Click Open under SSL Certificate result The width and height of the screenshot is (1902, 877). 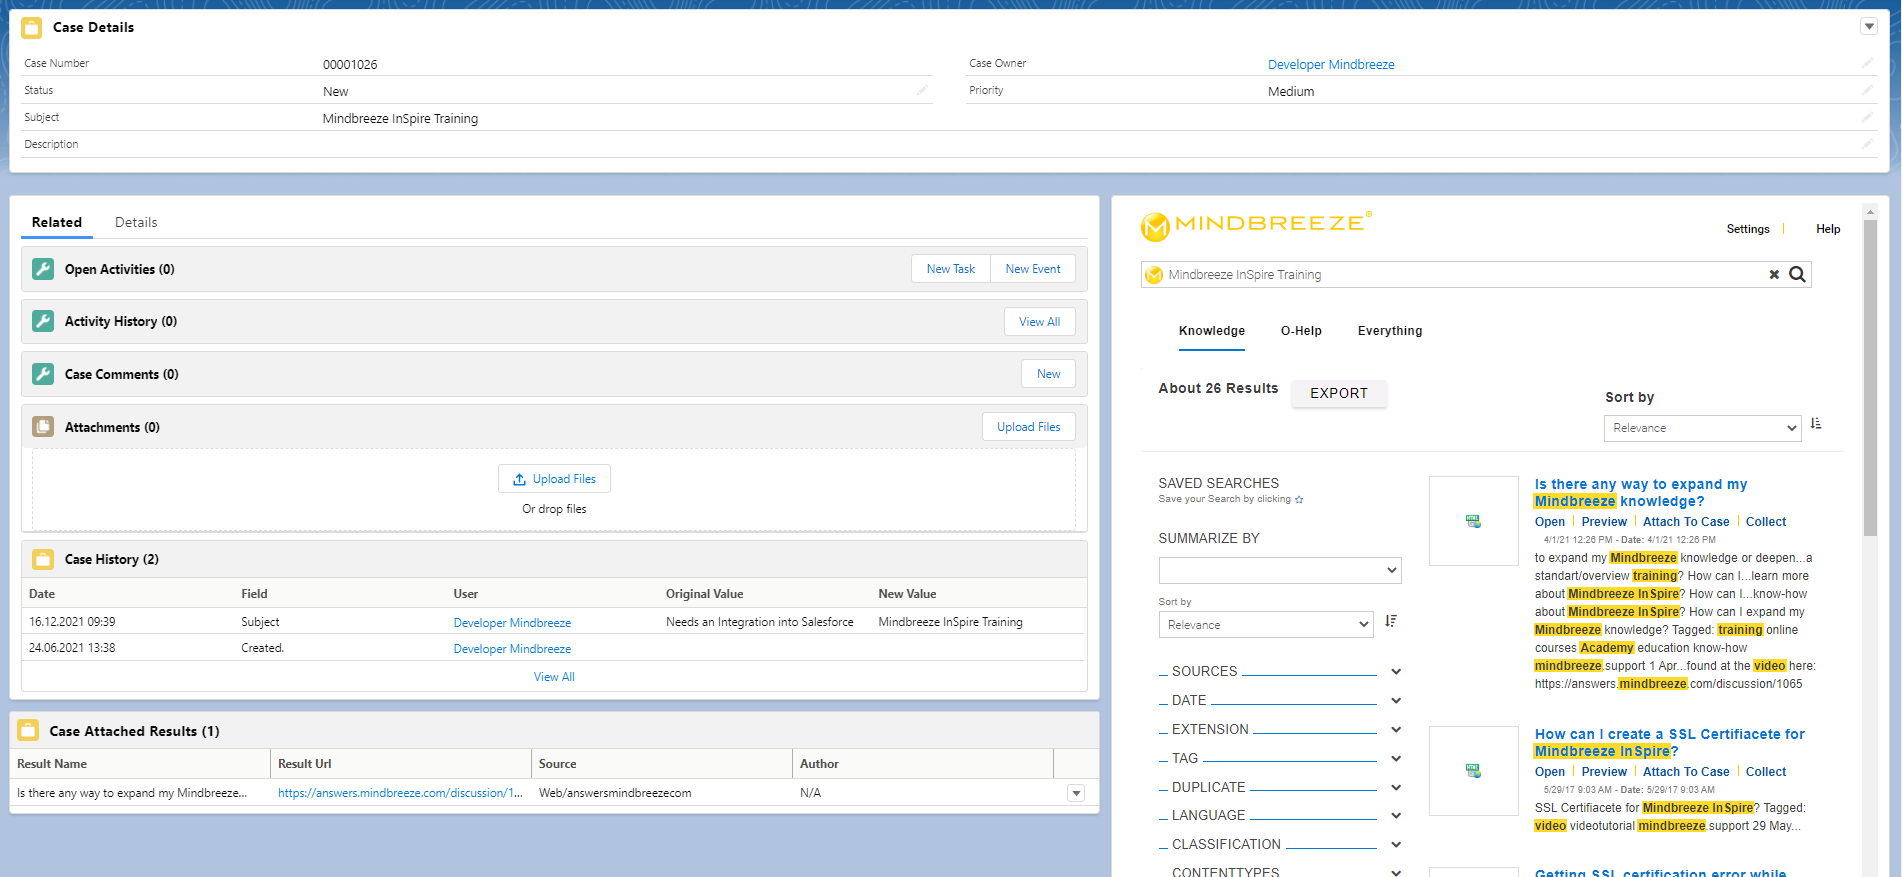click(x=1550, y=772)
